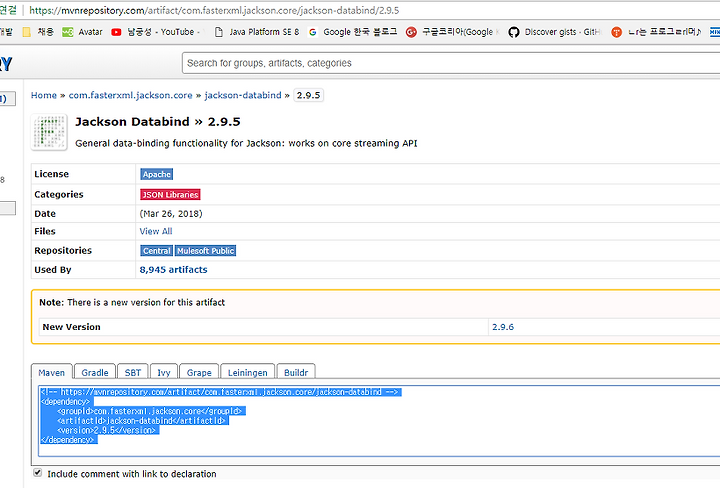Switch to the Buildr tab
The width and height of the screenshot is (720, 488).
[x=296, y=372]
